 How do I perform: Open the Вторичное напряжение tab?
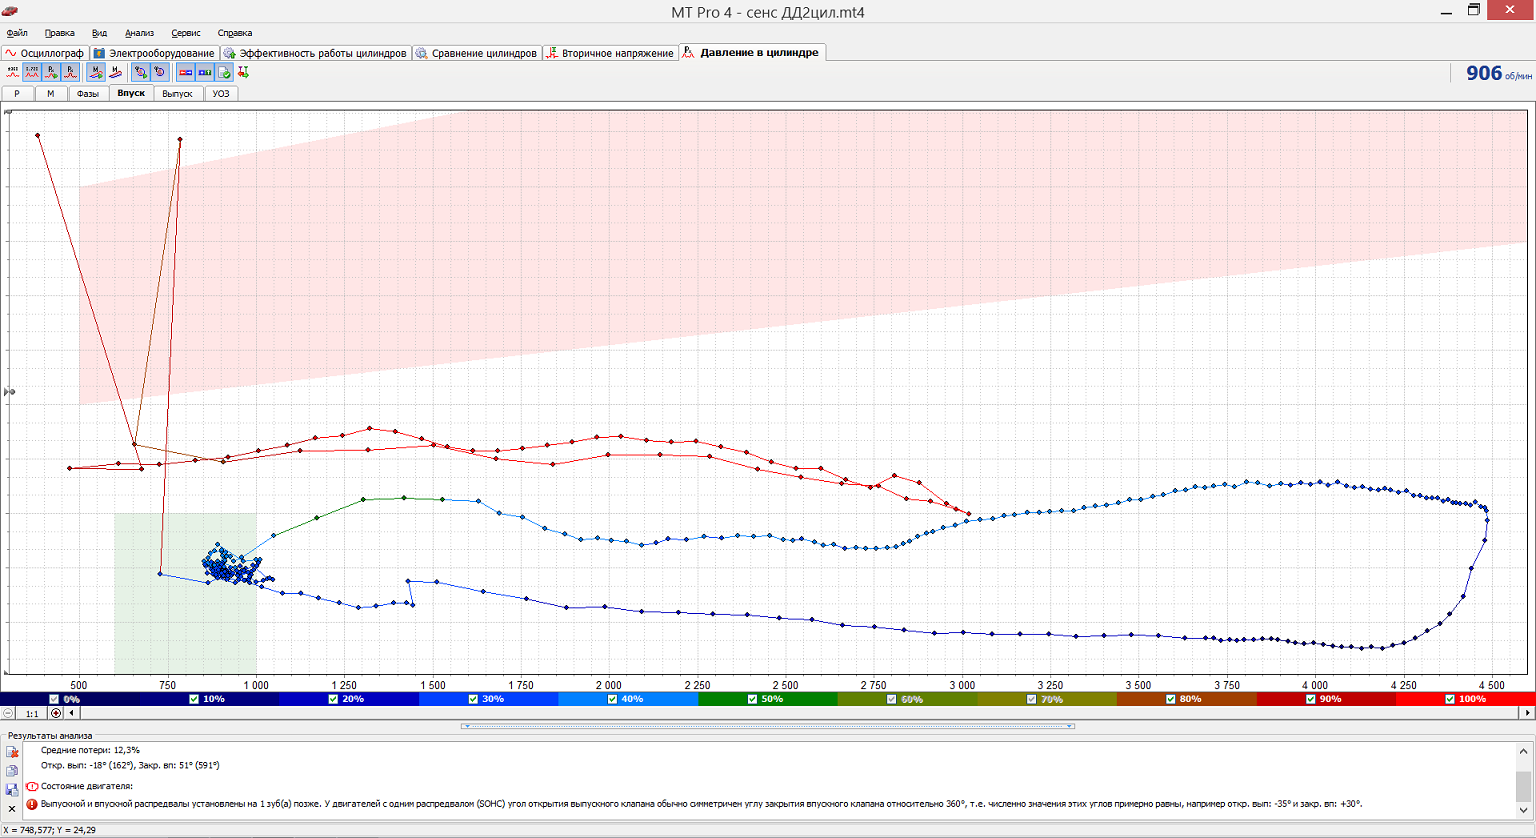coord(610,53)
